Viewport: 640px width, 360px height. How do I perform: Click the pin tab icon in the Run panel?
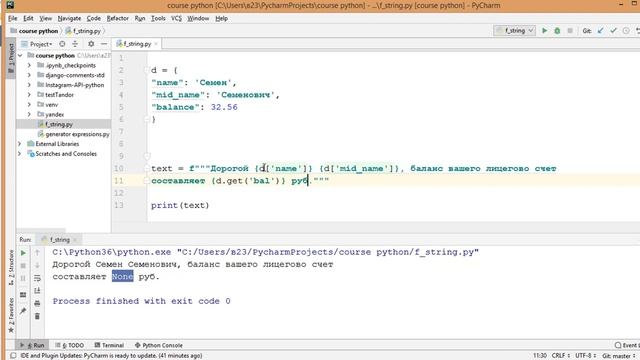(23, 311)
